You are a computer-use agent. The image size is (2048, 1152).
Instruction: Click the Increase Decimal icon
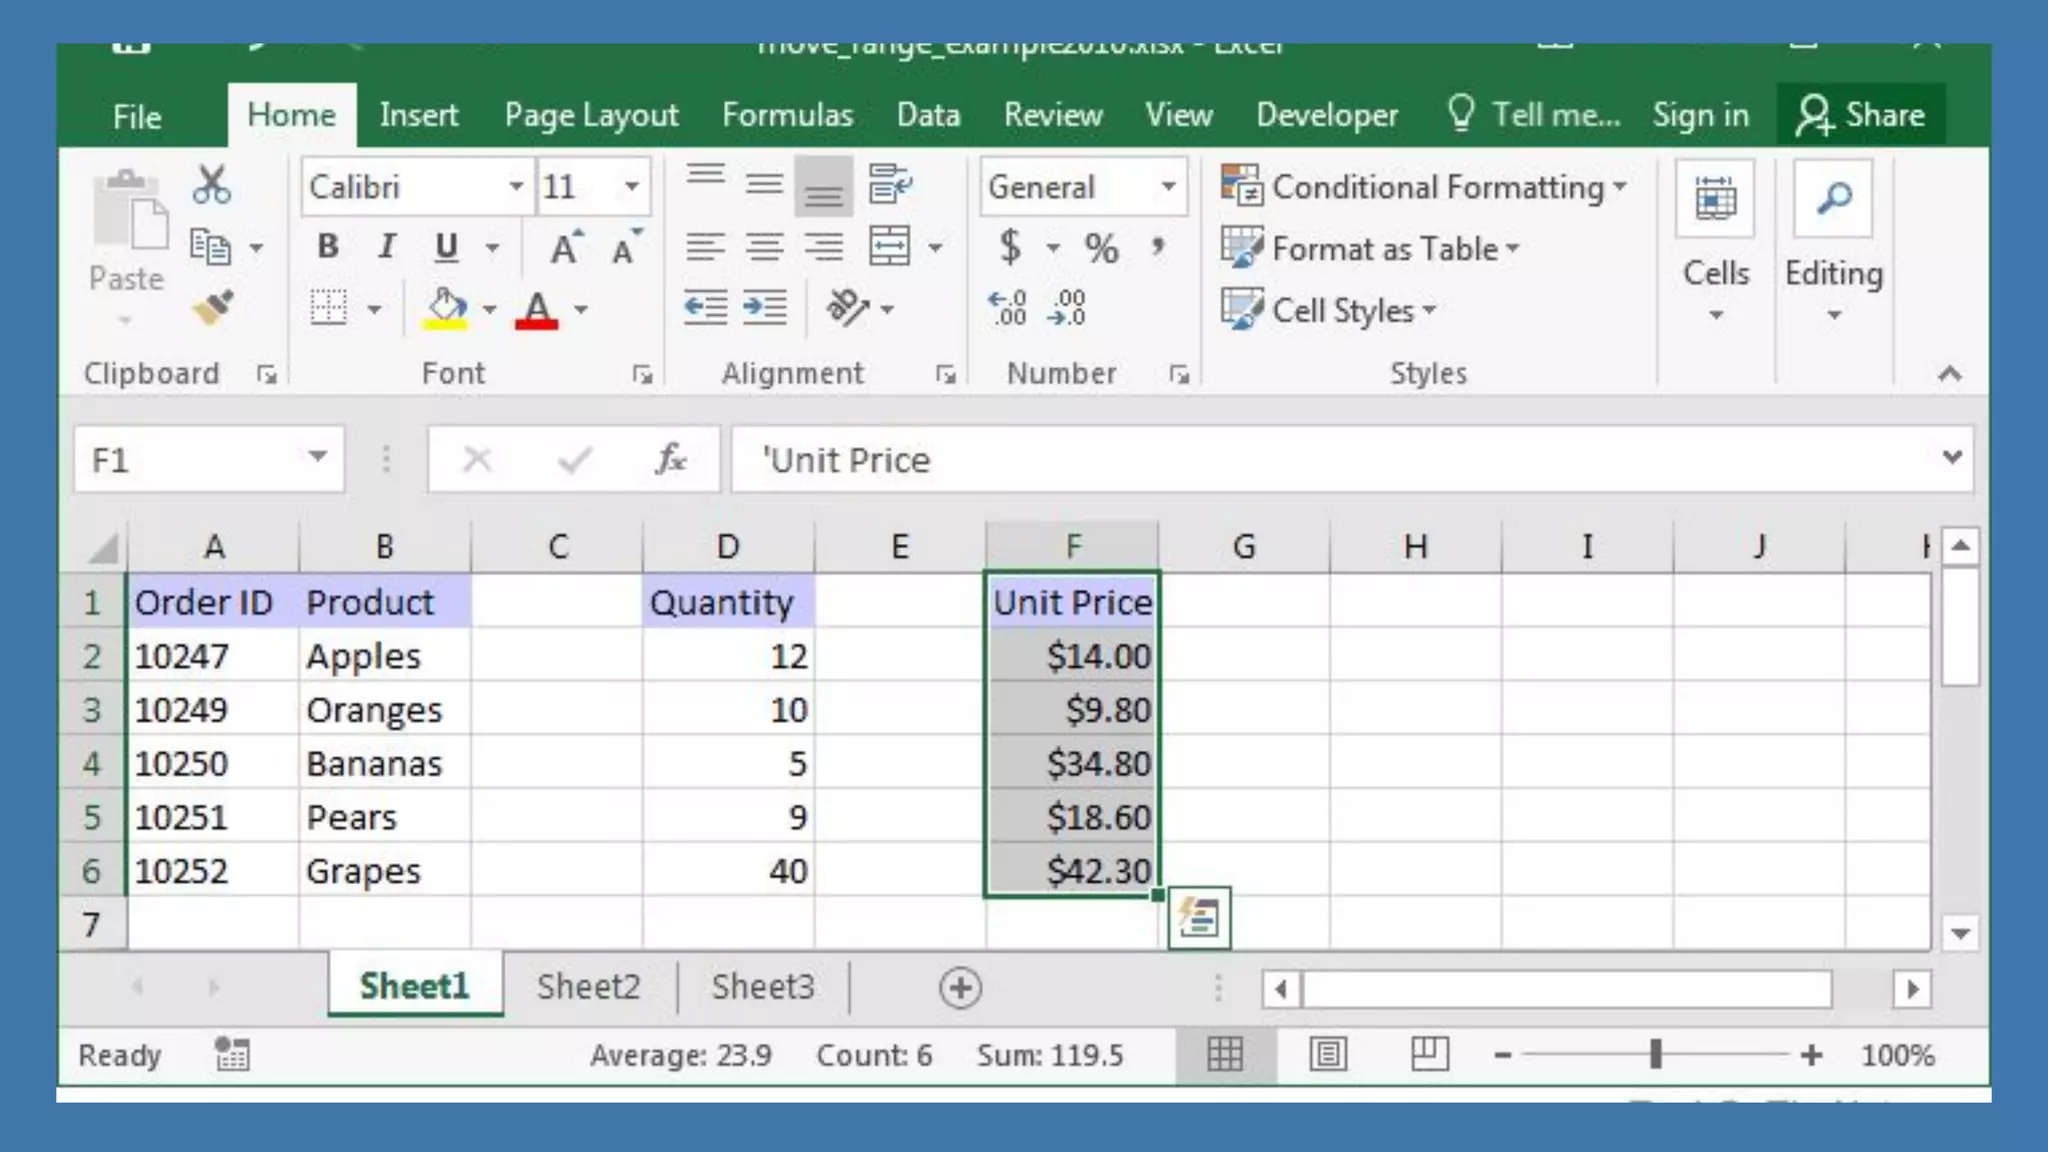tap(1007, 308)
